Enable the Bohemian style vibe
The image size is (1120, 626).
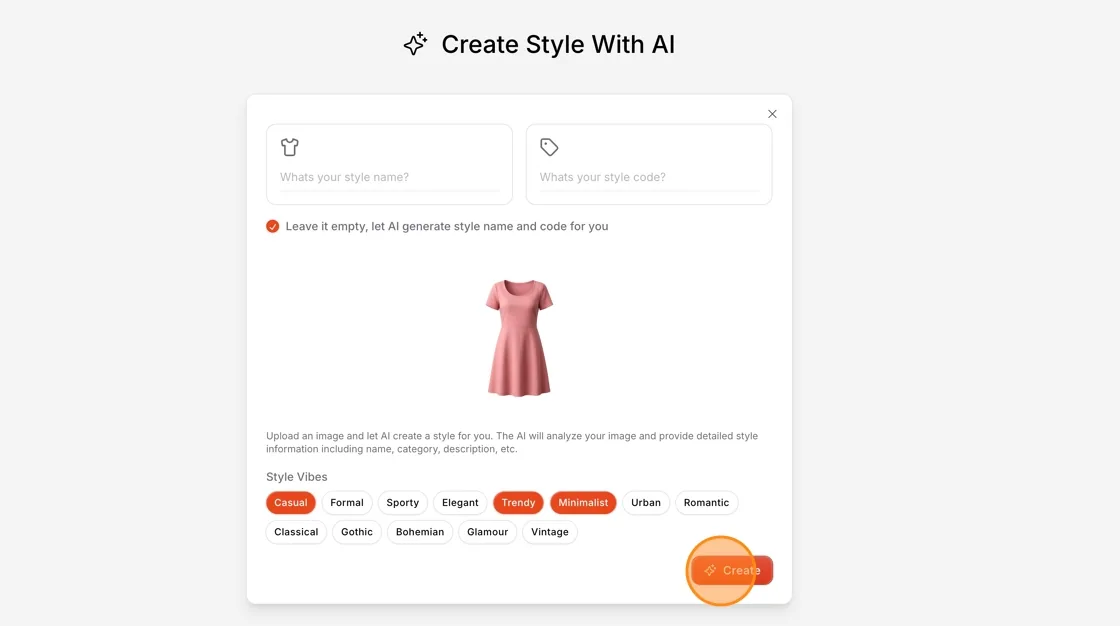pyautogui.click(x=420, y=532)
